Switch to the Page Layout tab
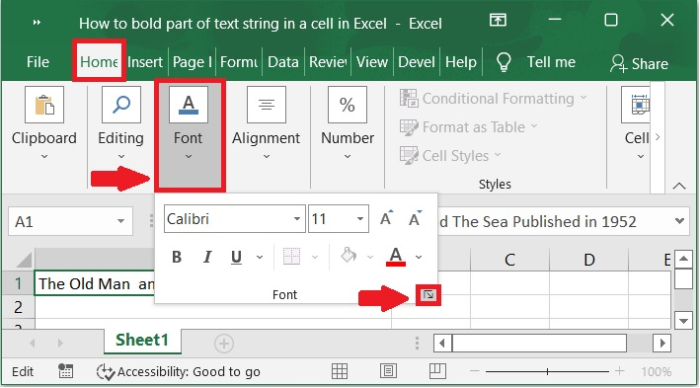 [x=192, y=62]
